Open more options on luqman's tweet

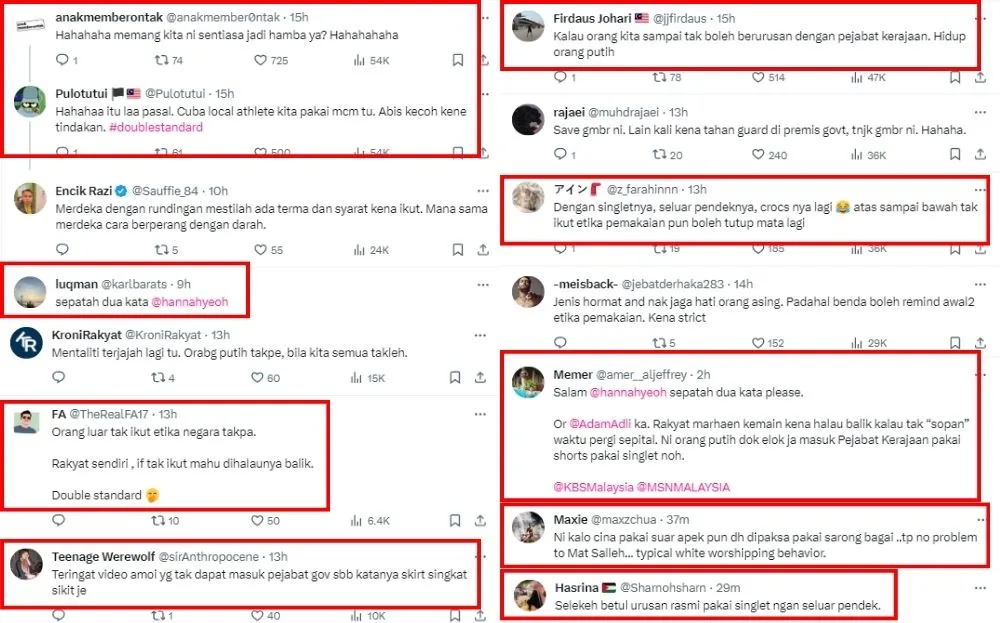pyautogui.click(x=484, y=285)
